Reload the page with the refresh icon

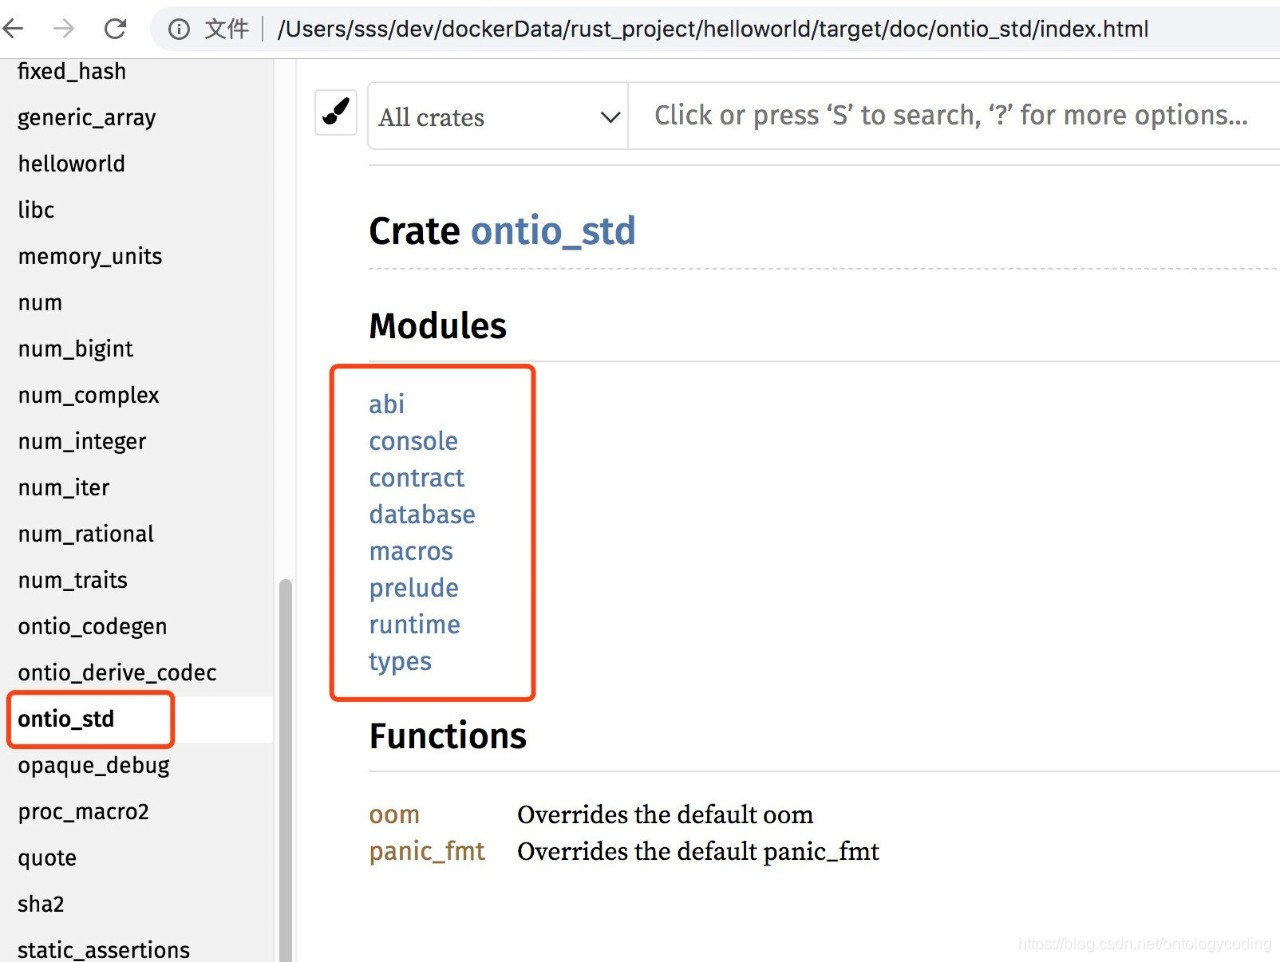[x=115, y=28]
